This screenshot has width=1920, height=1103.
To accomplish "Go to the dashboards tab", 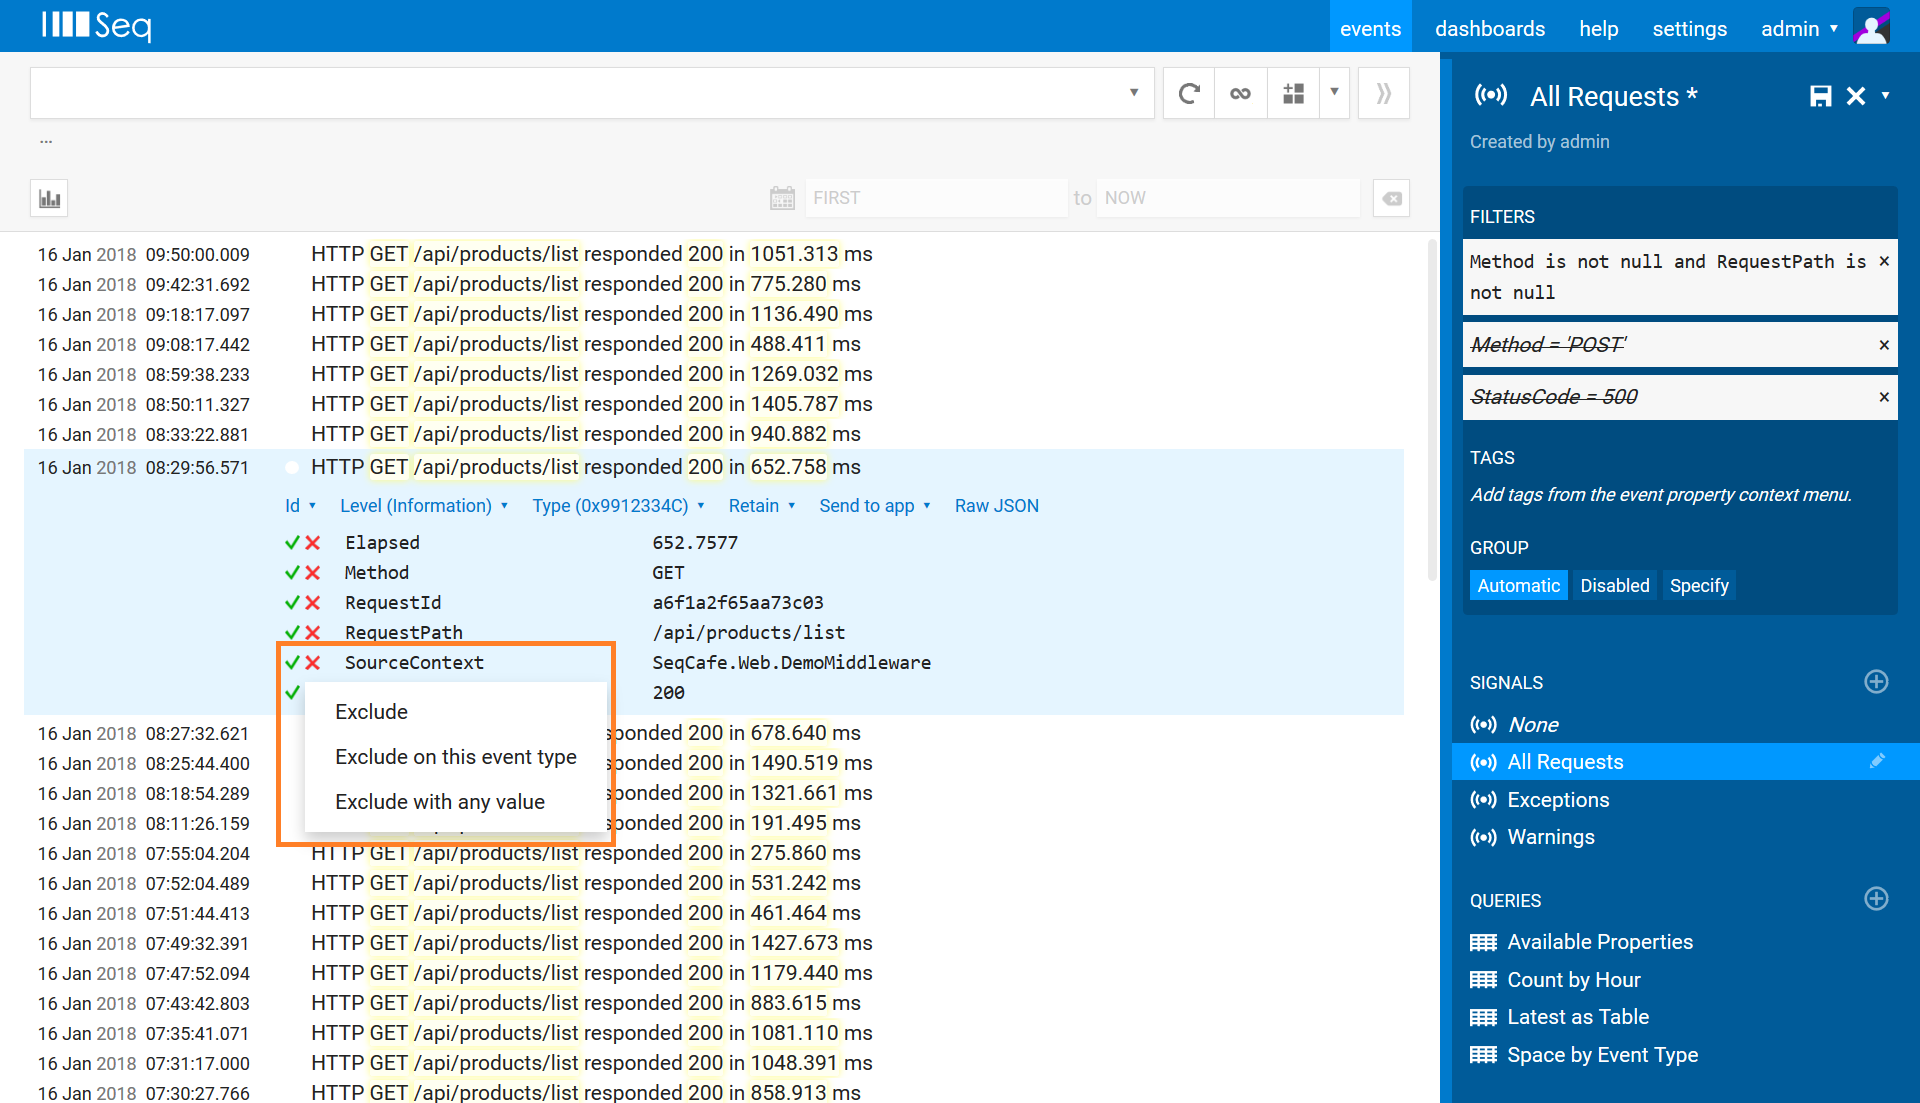I will [1490, 29].
